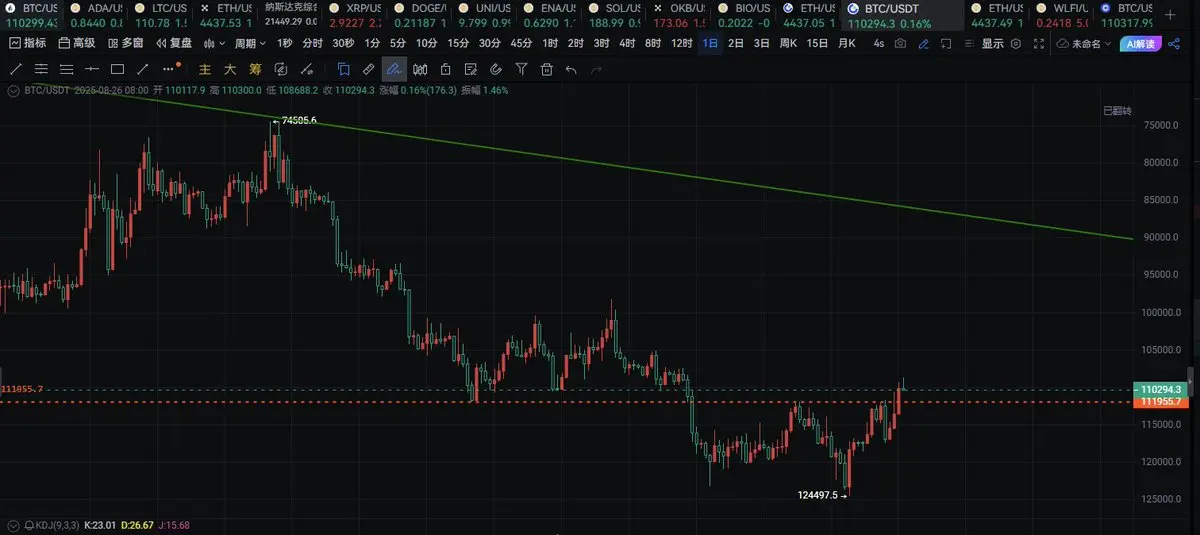Select the 月K monthly interval

[x=847, y=43]
